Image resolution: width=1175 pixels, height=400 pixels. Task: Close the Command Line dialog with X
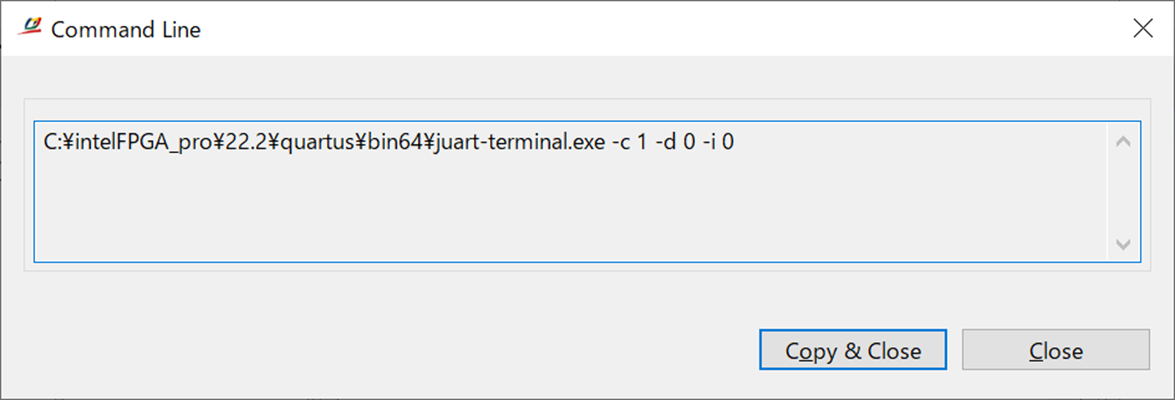1143,28
